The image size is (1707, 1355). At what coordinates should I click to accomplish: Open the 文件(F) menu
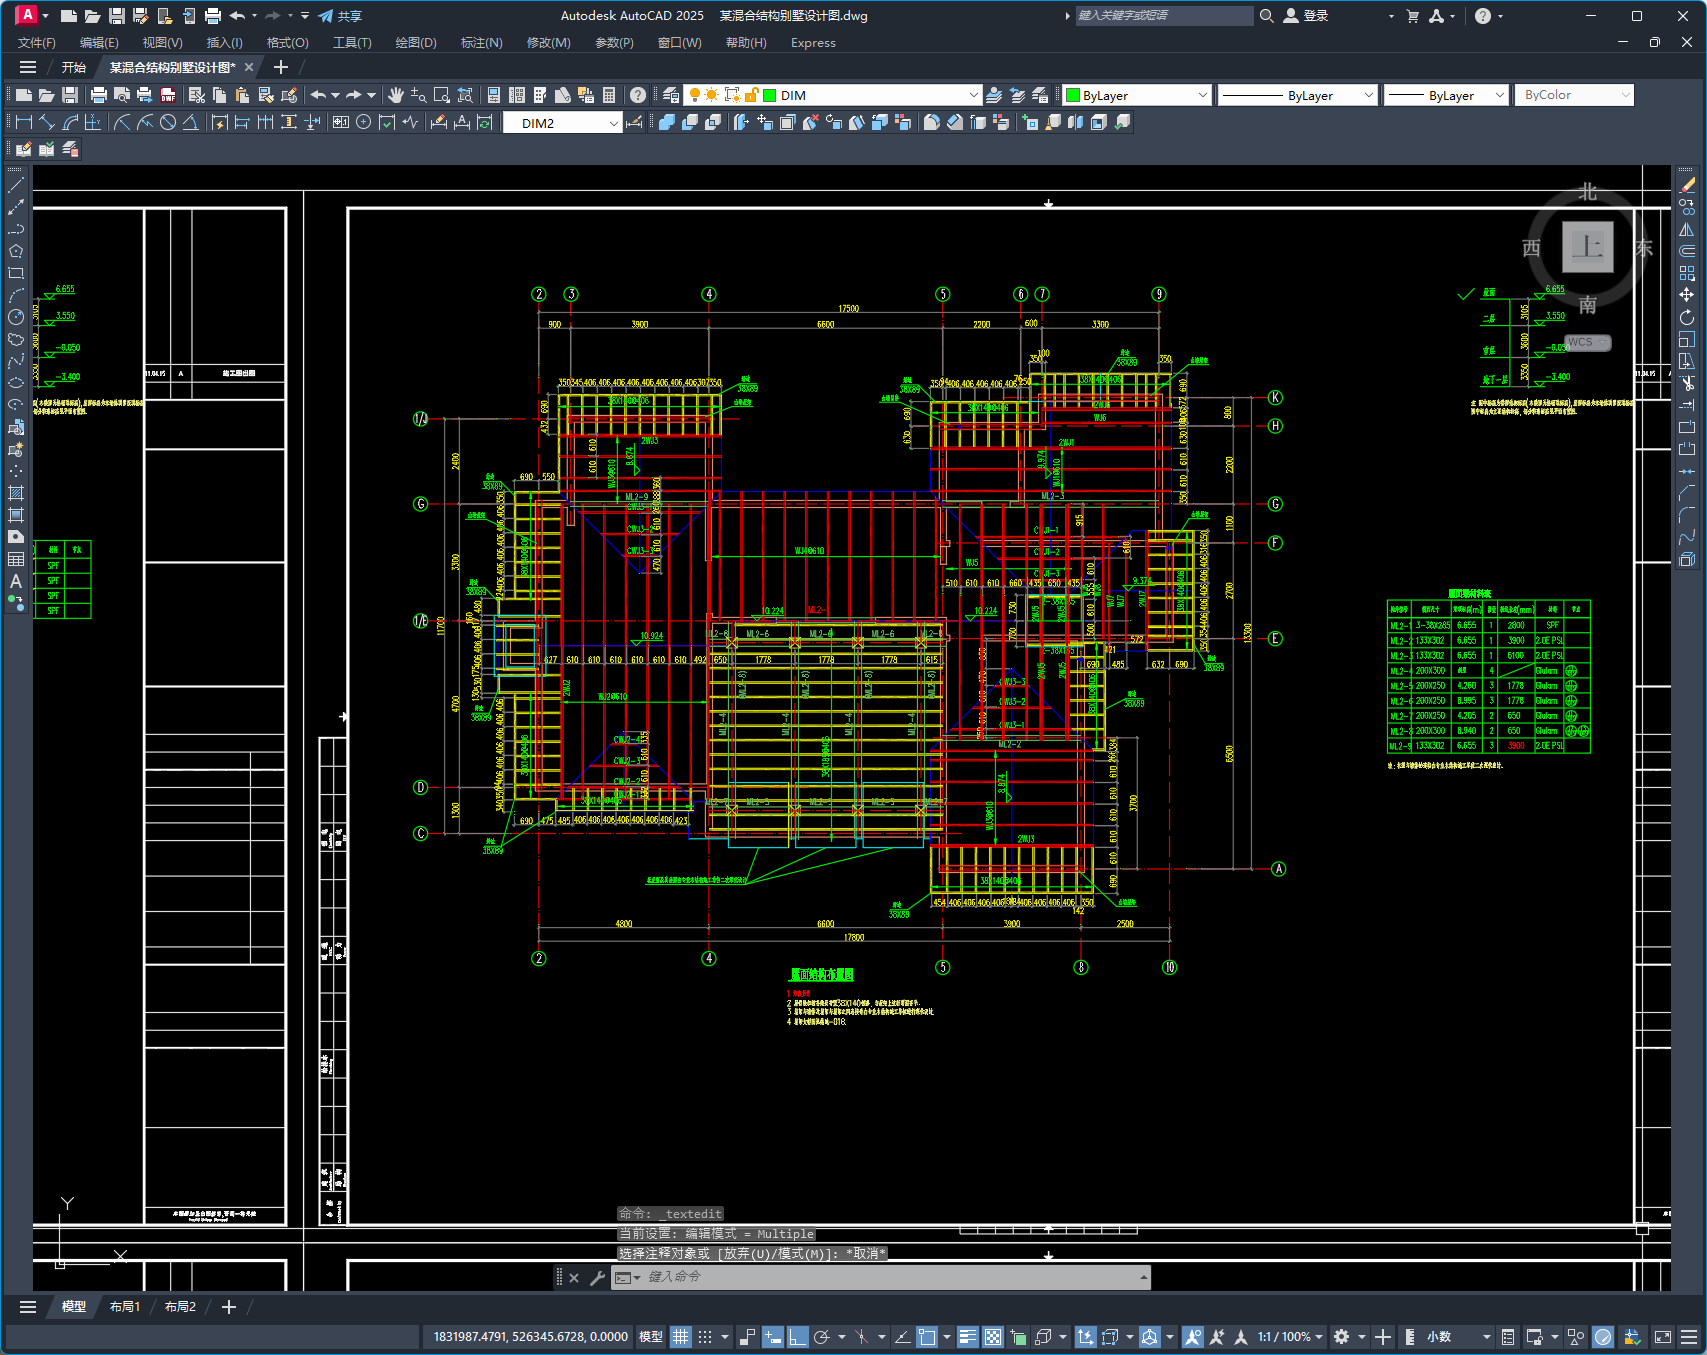tap(37, 43)
